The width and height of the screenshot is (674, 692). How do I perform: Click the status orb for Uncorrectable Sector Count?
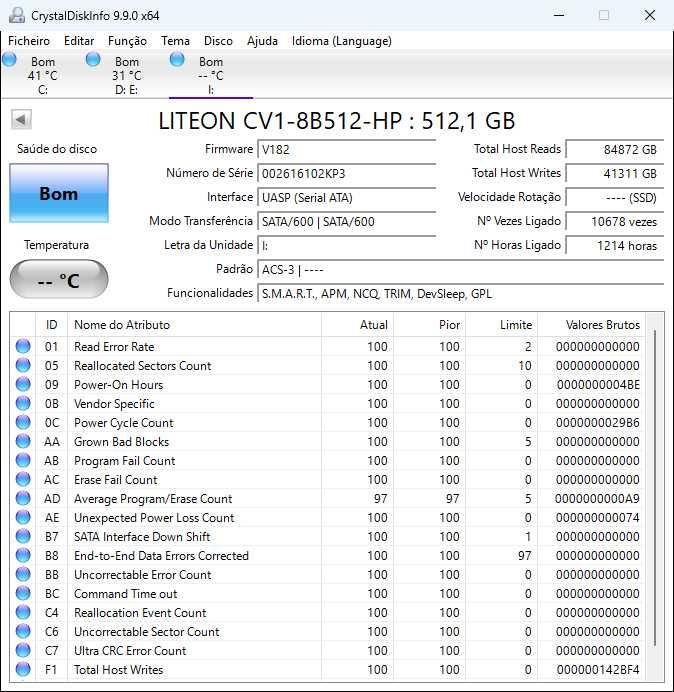pyautogui.click(x=23, y=632)
